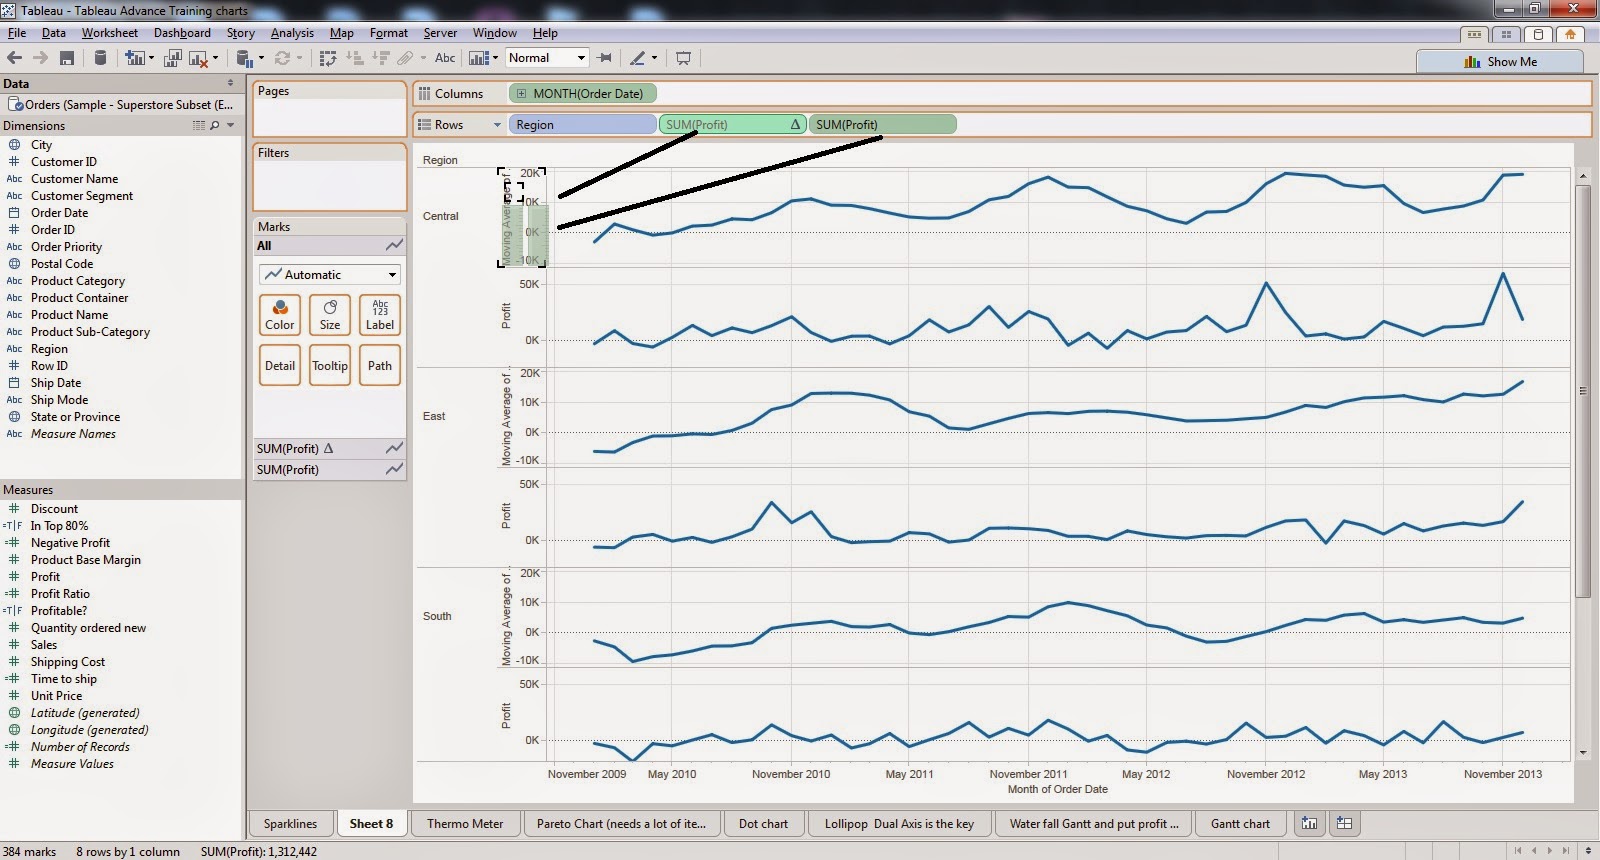Open the View Cards dropdown arrow
This screenshot has height=860, width=1600.
pos(495,58)
